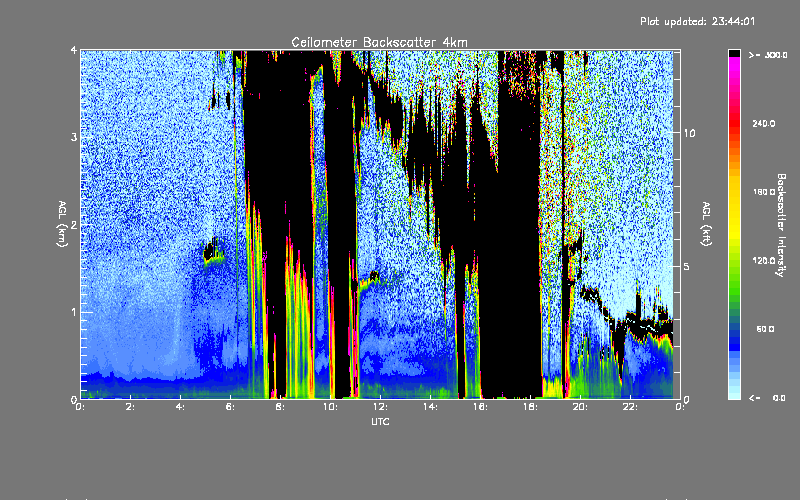This screenshot has height=500, width=800.
Task: Click the '10:' tick on the time axis
Action: (x=330, y=407)
